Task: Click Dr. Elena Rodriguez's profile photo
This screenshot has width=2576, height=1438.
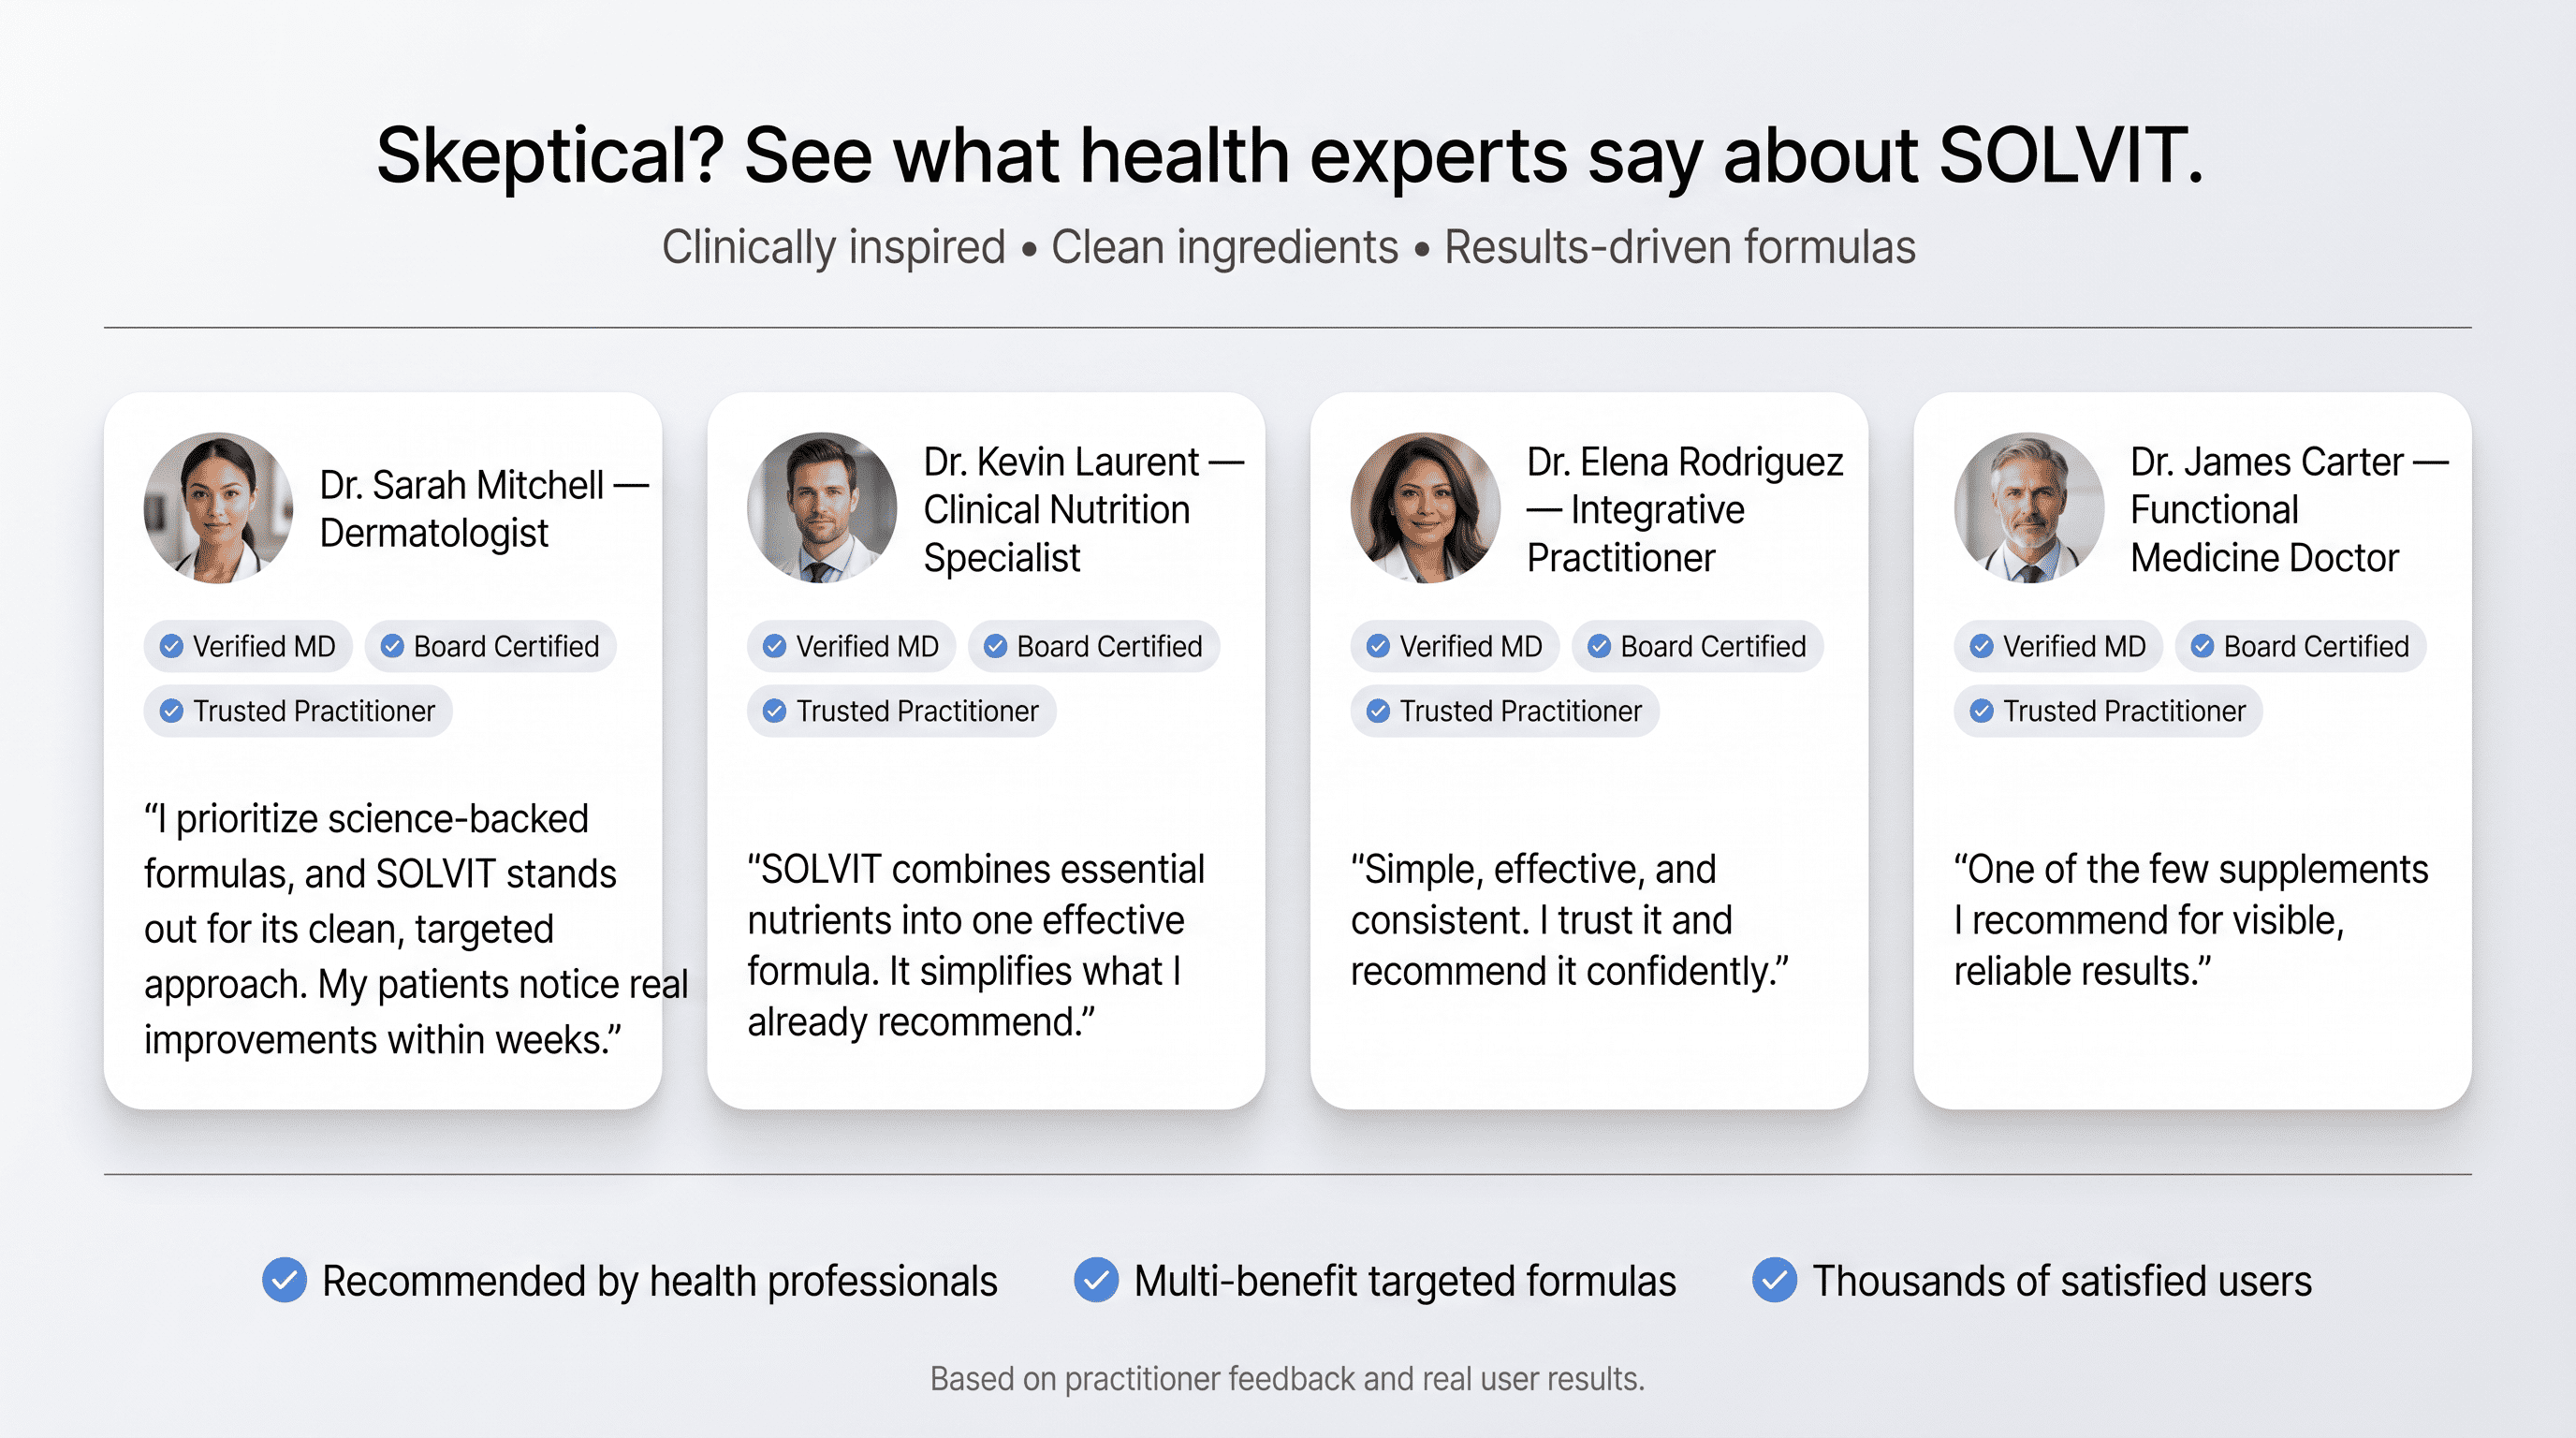Action: point(1425,508)
